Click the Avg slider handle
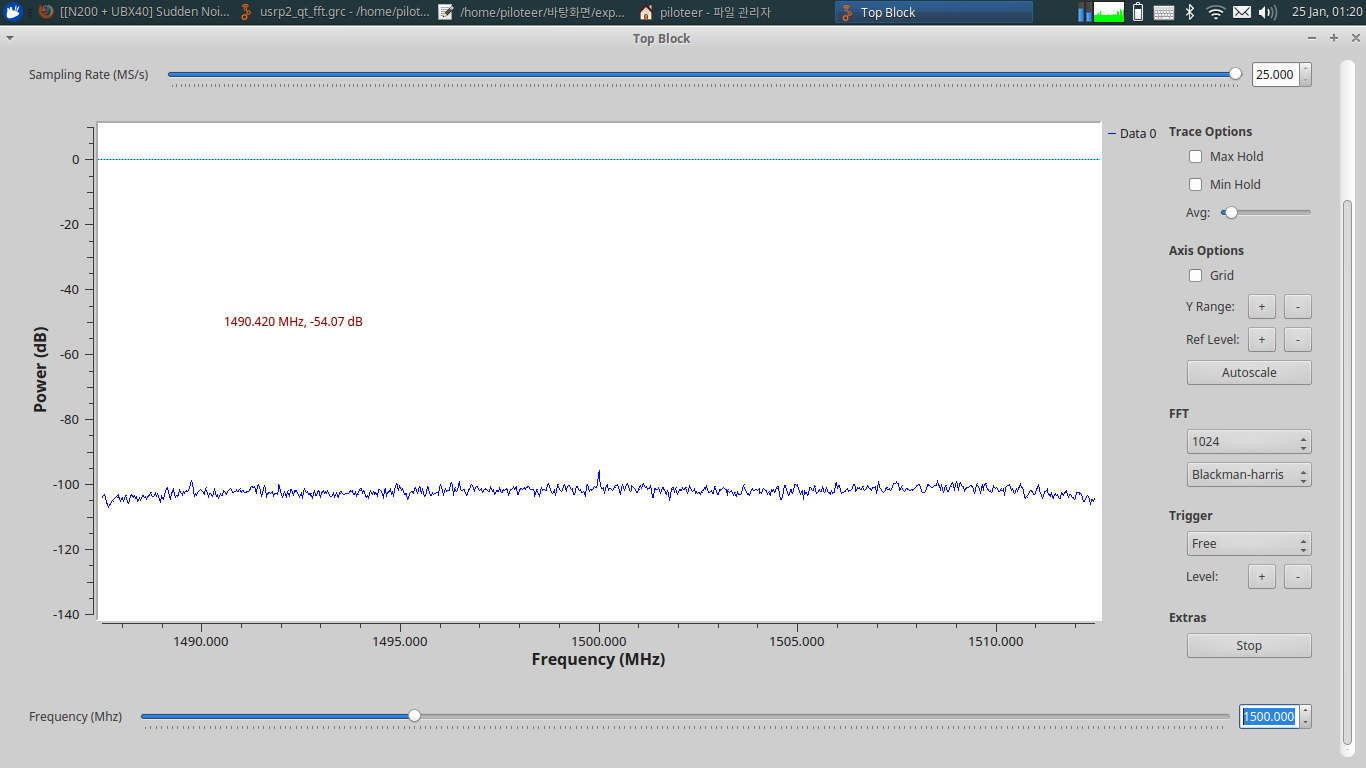This screenshot has height=768, width=1366. coord(1231,212)
